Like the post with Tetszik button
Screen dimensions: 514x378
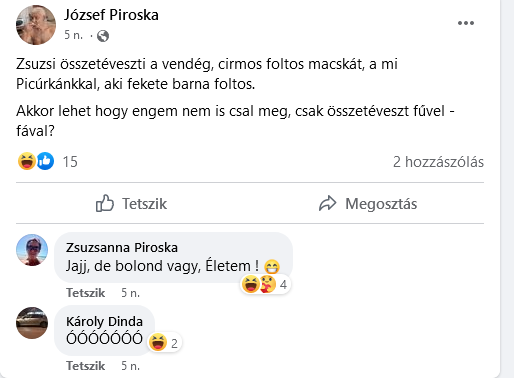pyautogui.click(x=131, y=203)
